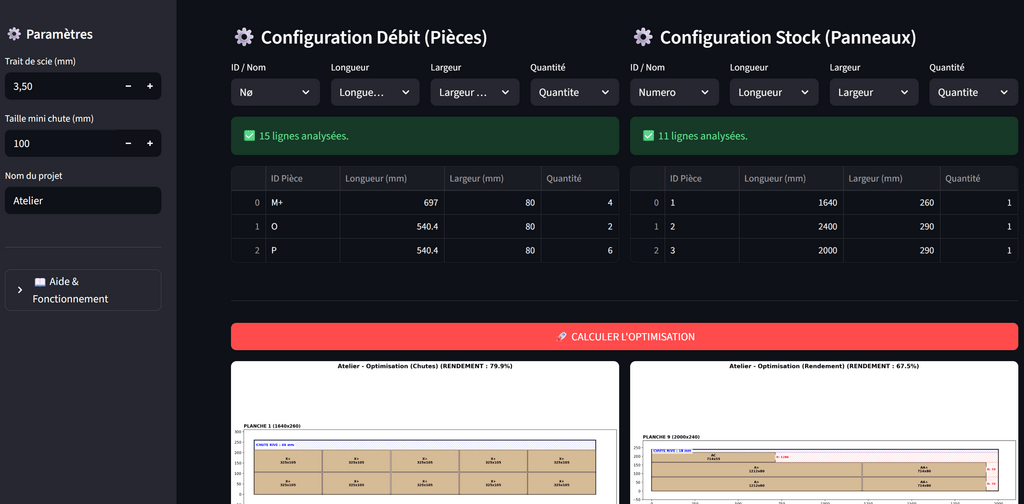Click the gear icon beside Paramètres
The image size is (1024, 504).
14,34
